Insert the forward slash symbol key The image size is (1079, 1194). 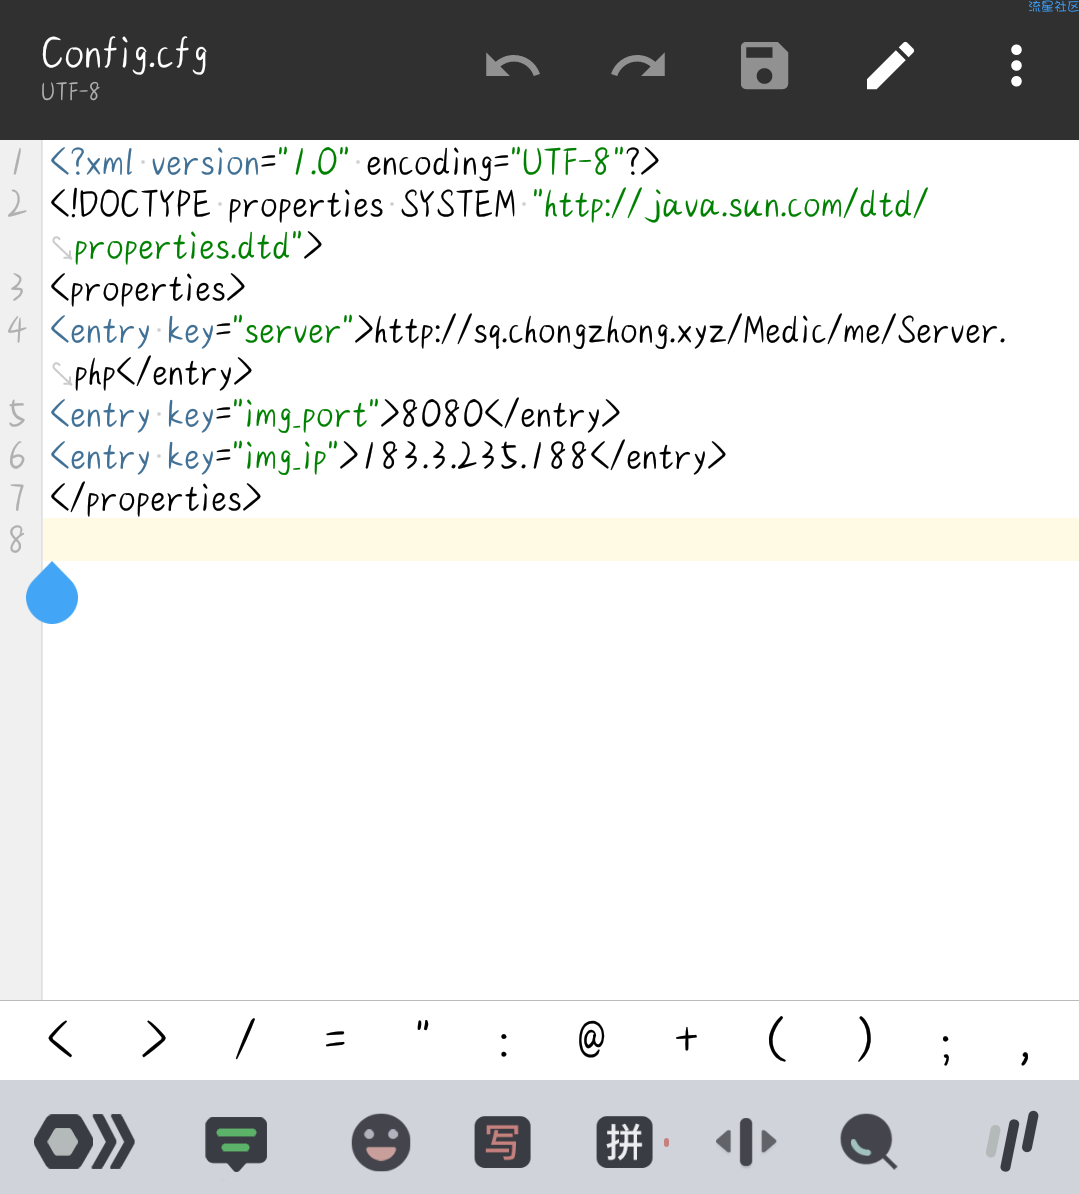tap(245, 1039)
